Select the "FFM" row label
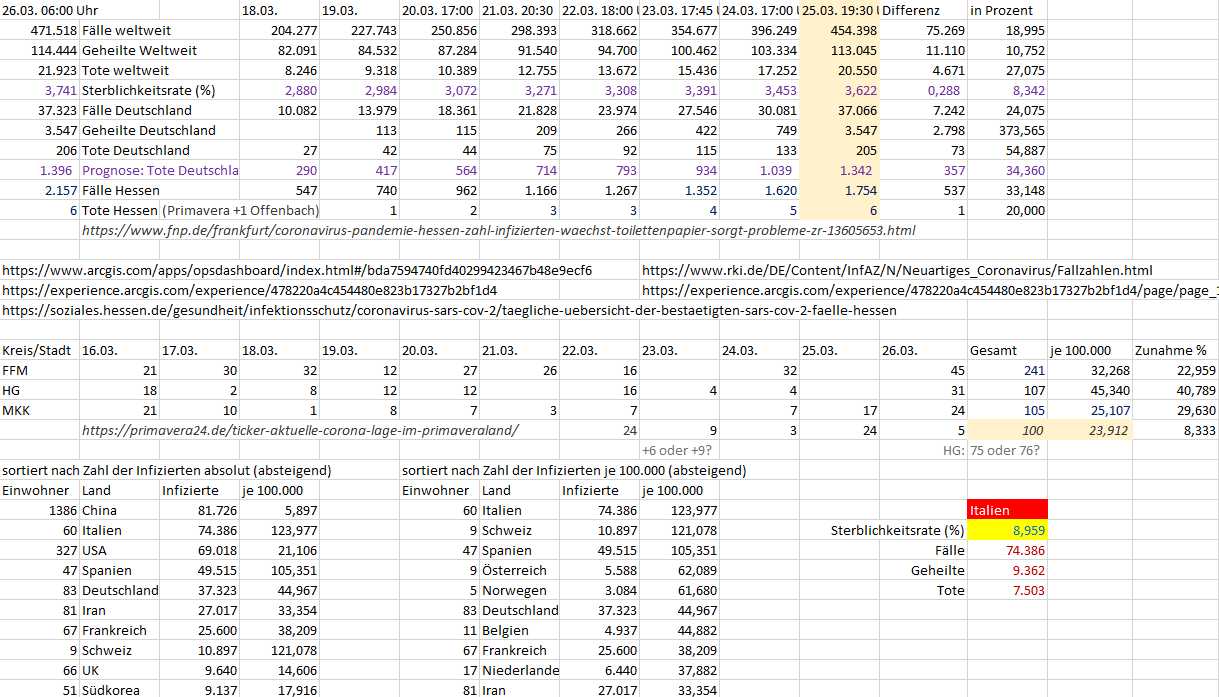Viewport: 1219px width, 697px height. click(15, 370)
